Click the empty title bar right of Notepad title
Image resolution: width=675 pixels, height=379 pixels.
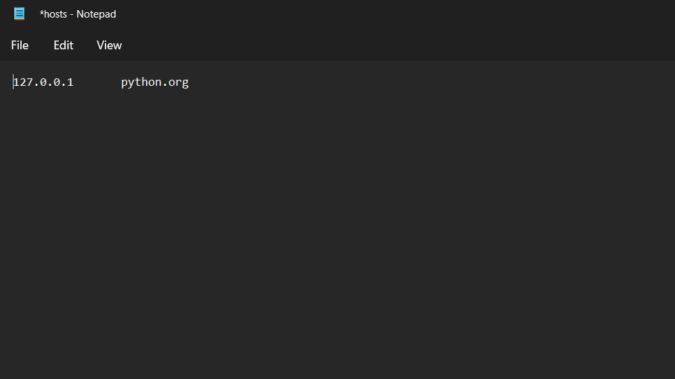[387, 14]
